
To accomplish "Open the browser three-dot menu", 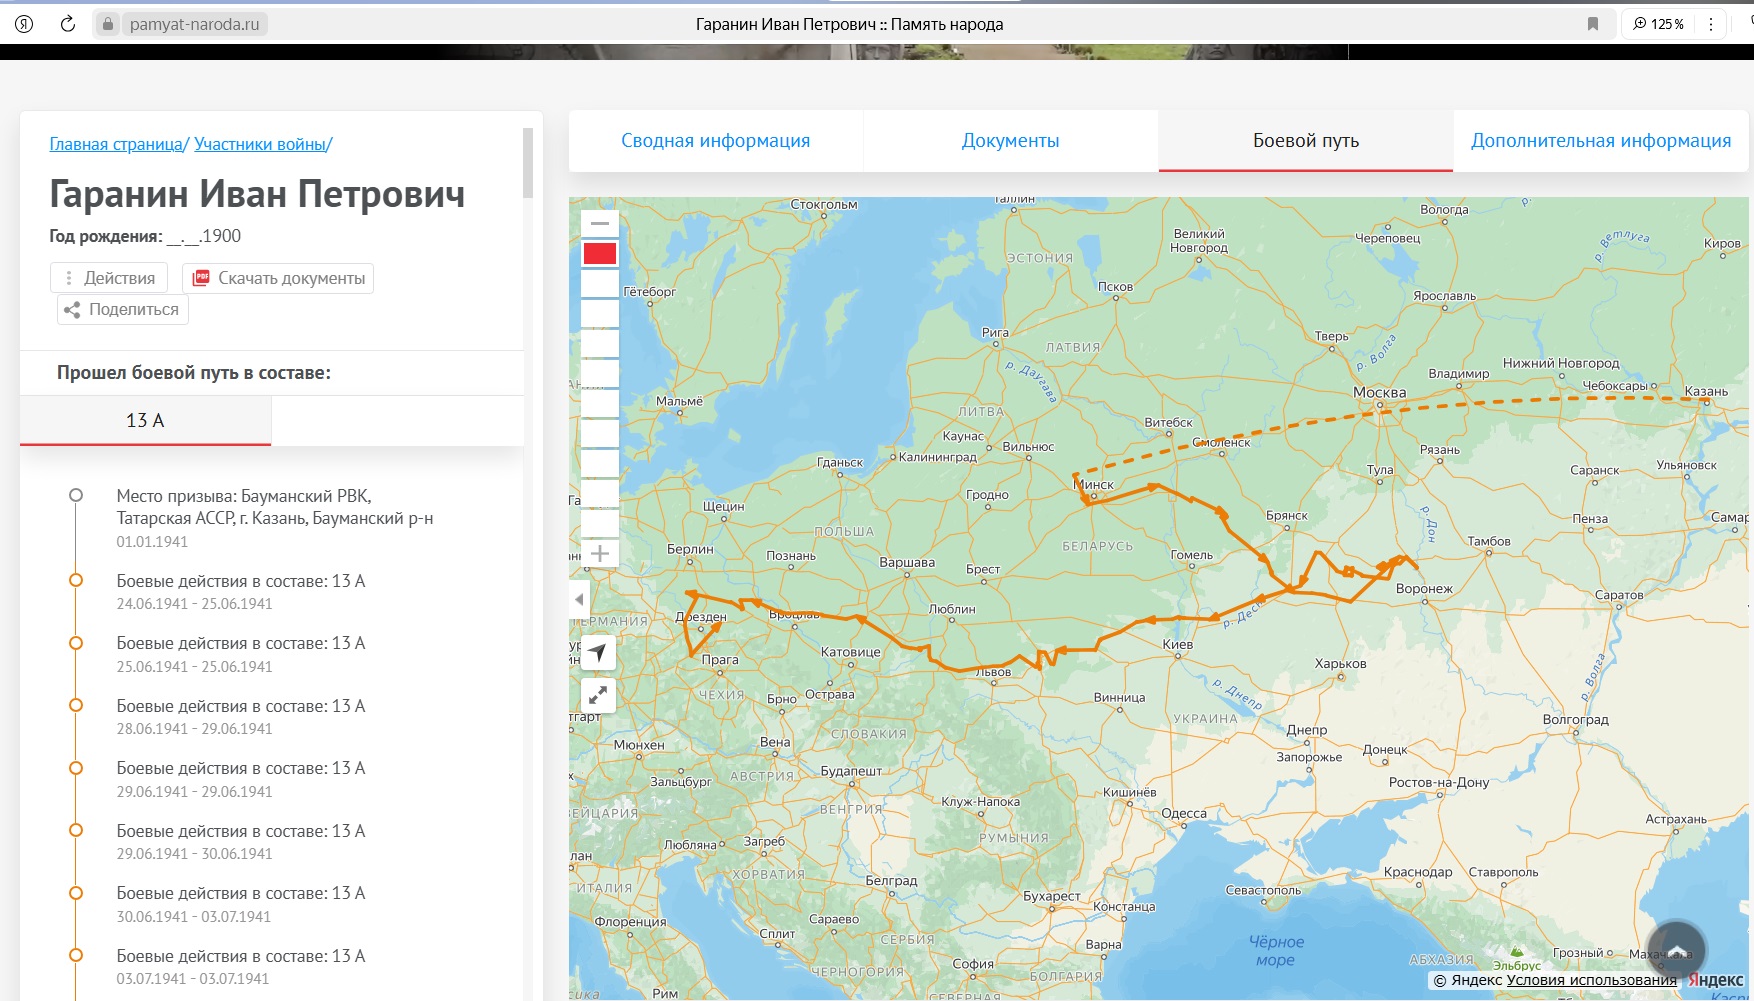I will [x=1711, y=24].
